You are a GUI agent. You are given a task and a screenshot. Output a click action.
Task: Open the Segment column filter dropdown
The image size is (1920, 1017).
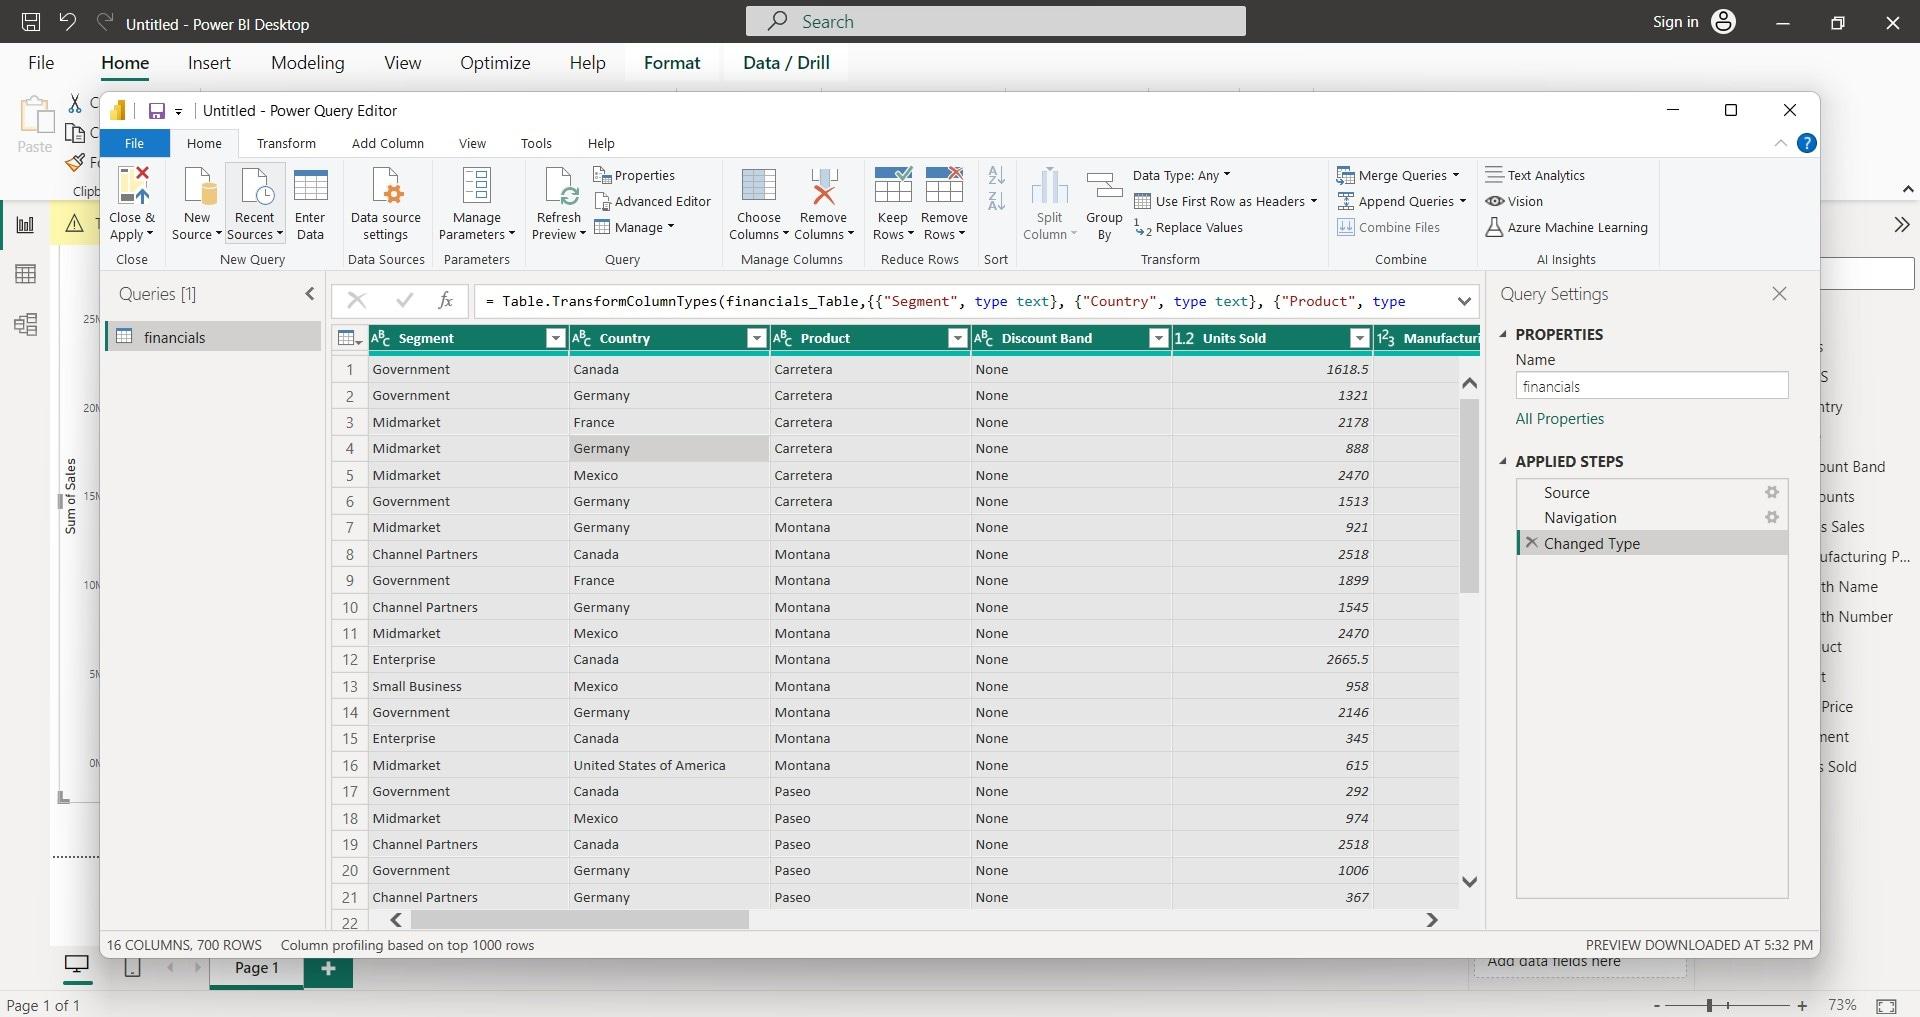point(555,338)
